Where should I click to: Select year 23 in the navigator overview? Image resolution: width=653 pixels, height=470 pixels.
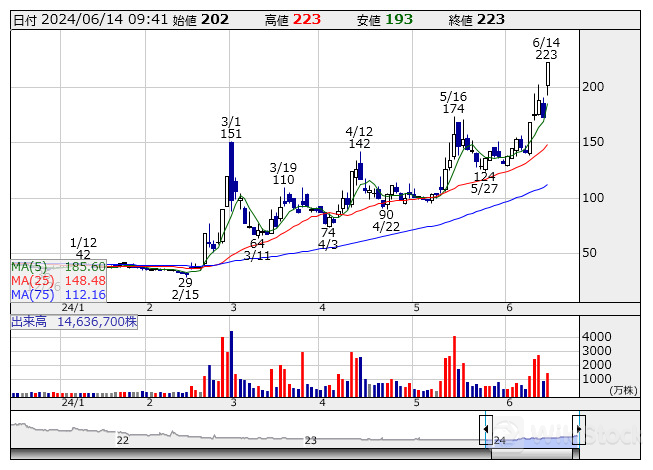(310, 440)
